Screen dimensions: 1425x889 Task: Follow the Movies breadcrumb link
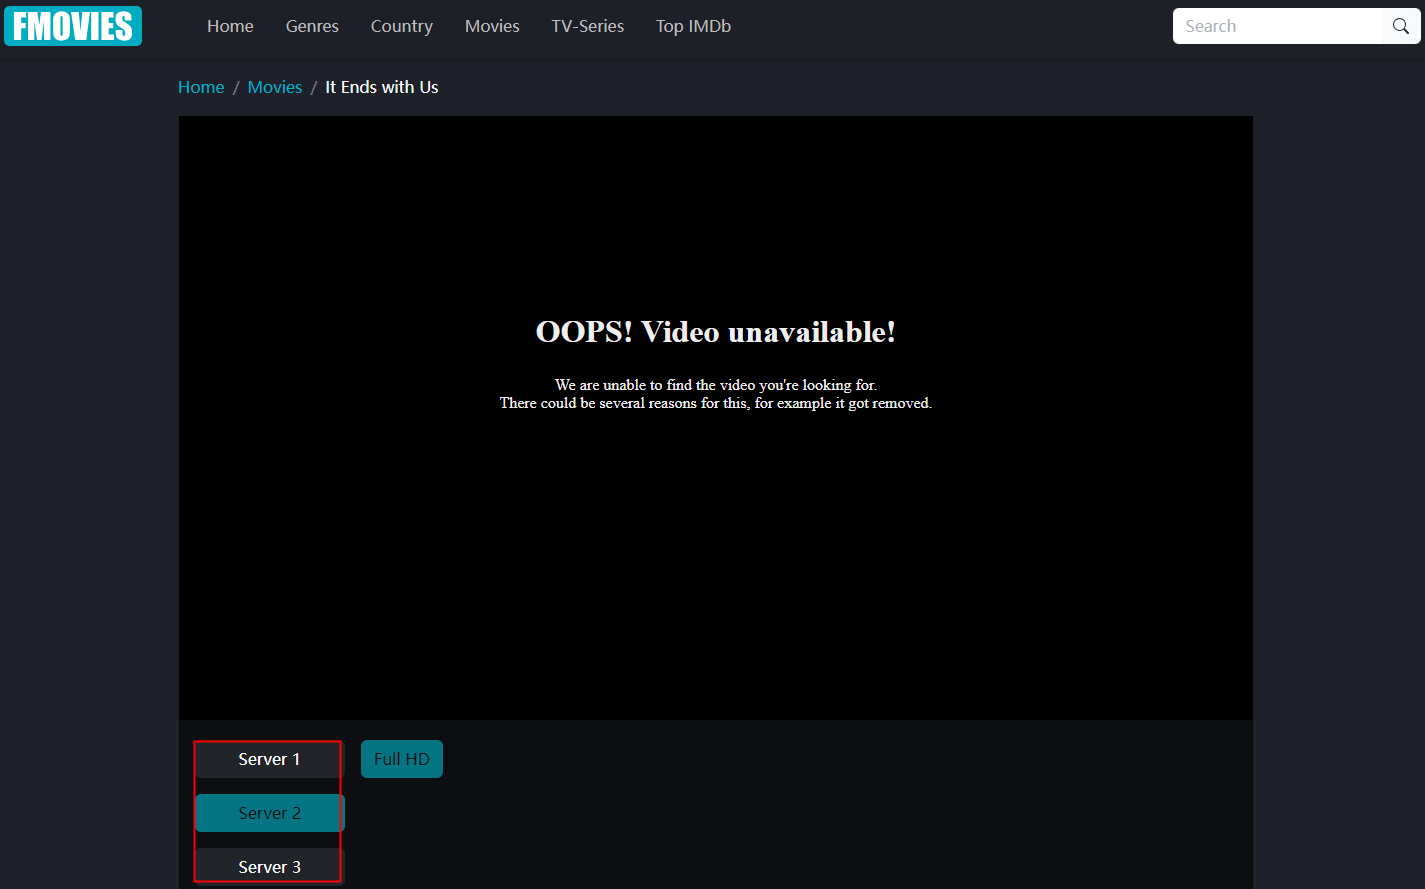click(x=275, y=87)
